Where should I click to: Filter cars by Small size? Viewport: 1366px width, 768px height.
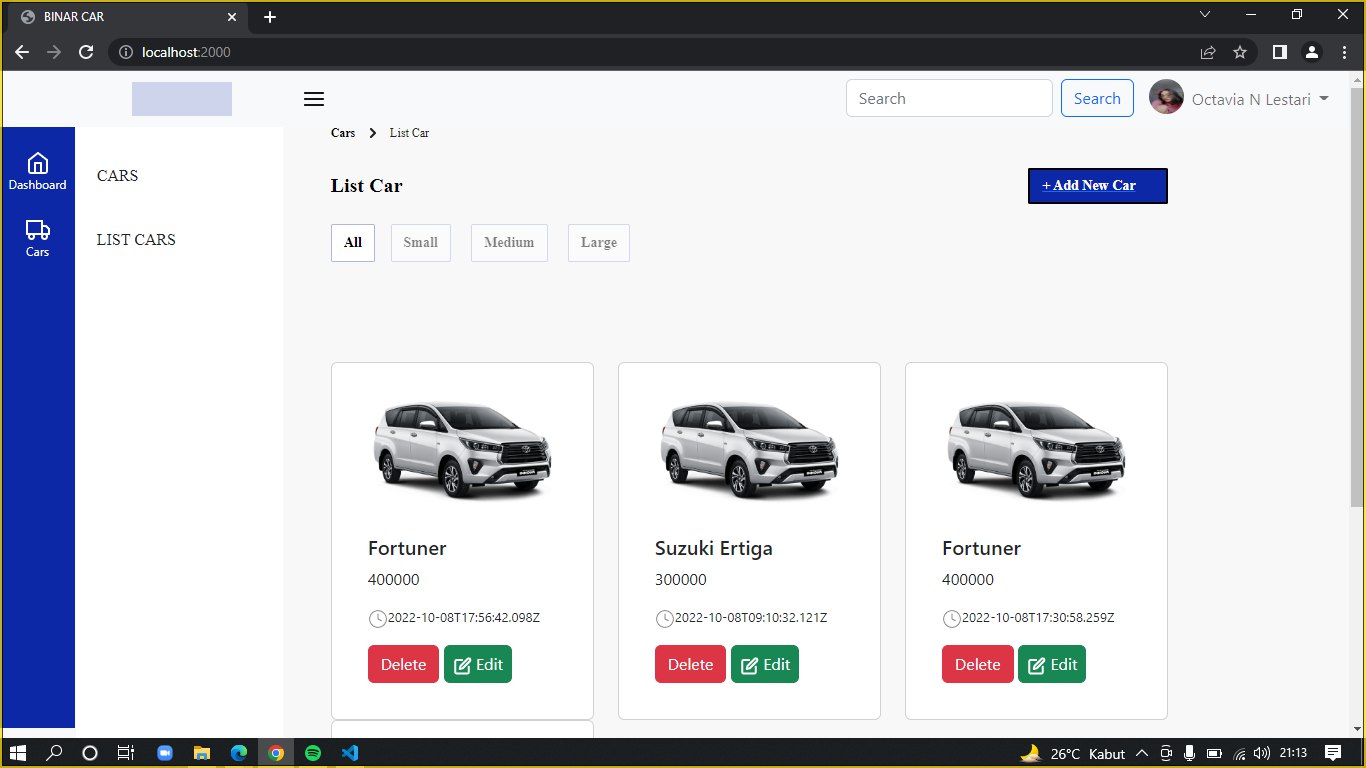(x=420, y=242)
